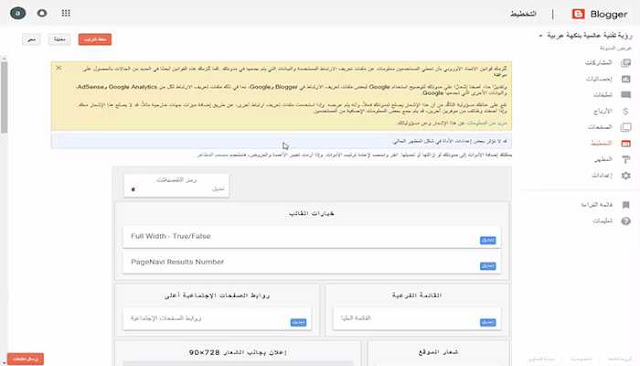
Task: Close the yellow EU cookie notice
Action: (59, 68)
